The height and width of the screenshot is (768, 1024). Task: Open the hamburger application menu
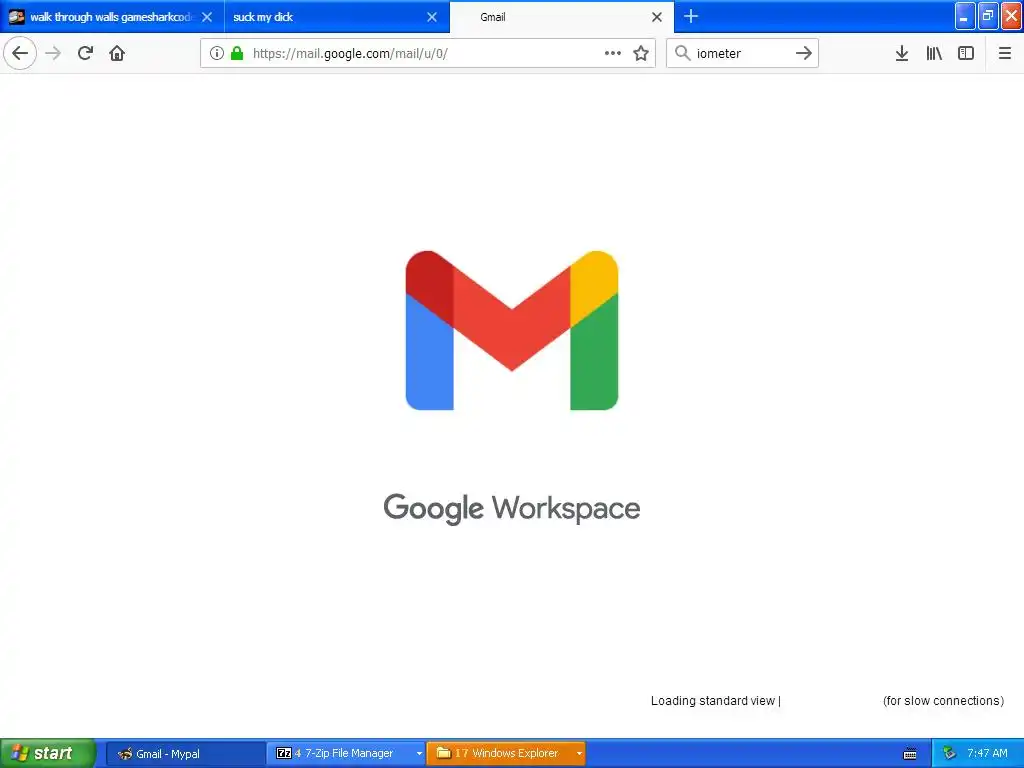1004,53
